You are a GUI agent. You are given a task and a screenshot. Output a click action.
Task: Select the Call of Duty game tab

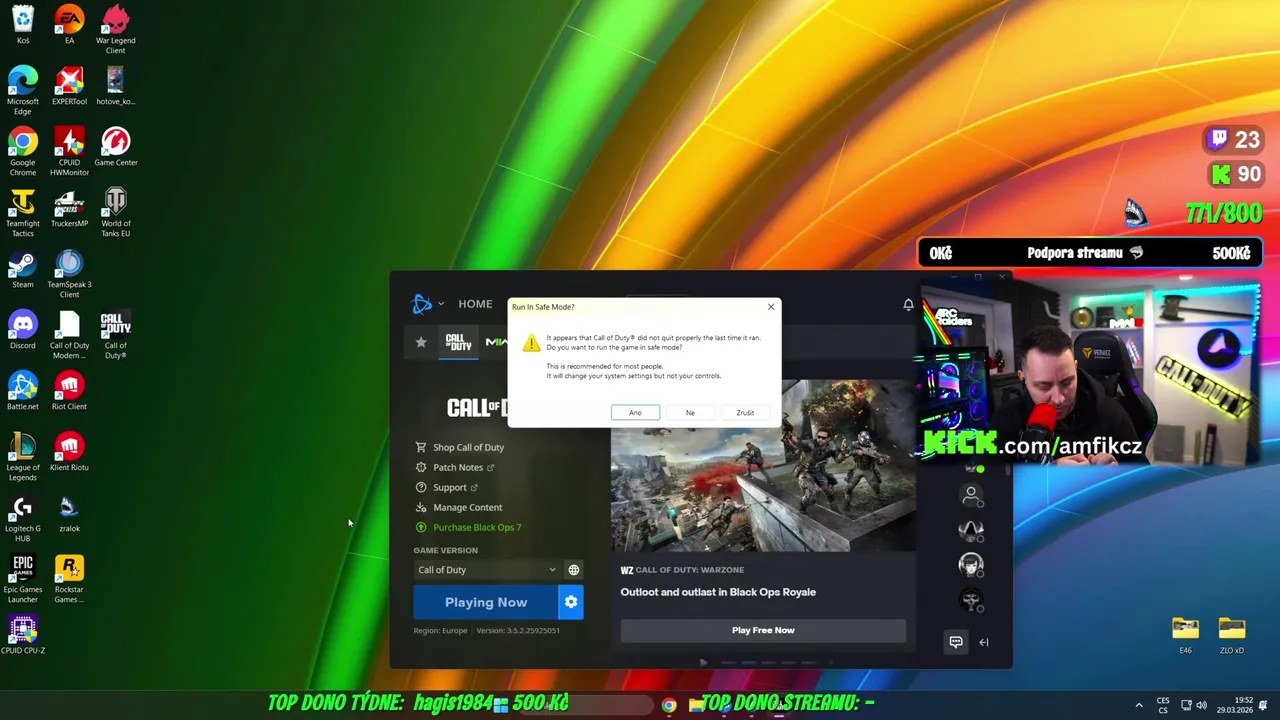[459, 342]
